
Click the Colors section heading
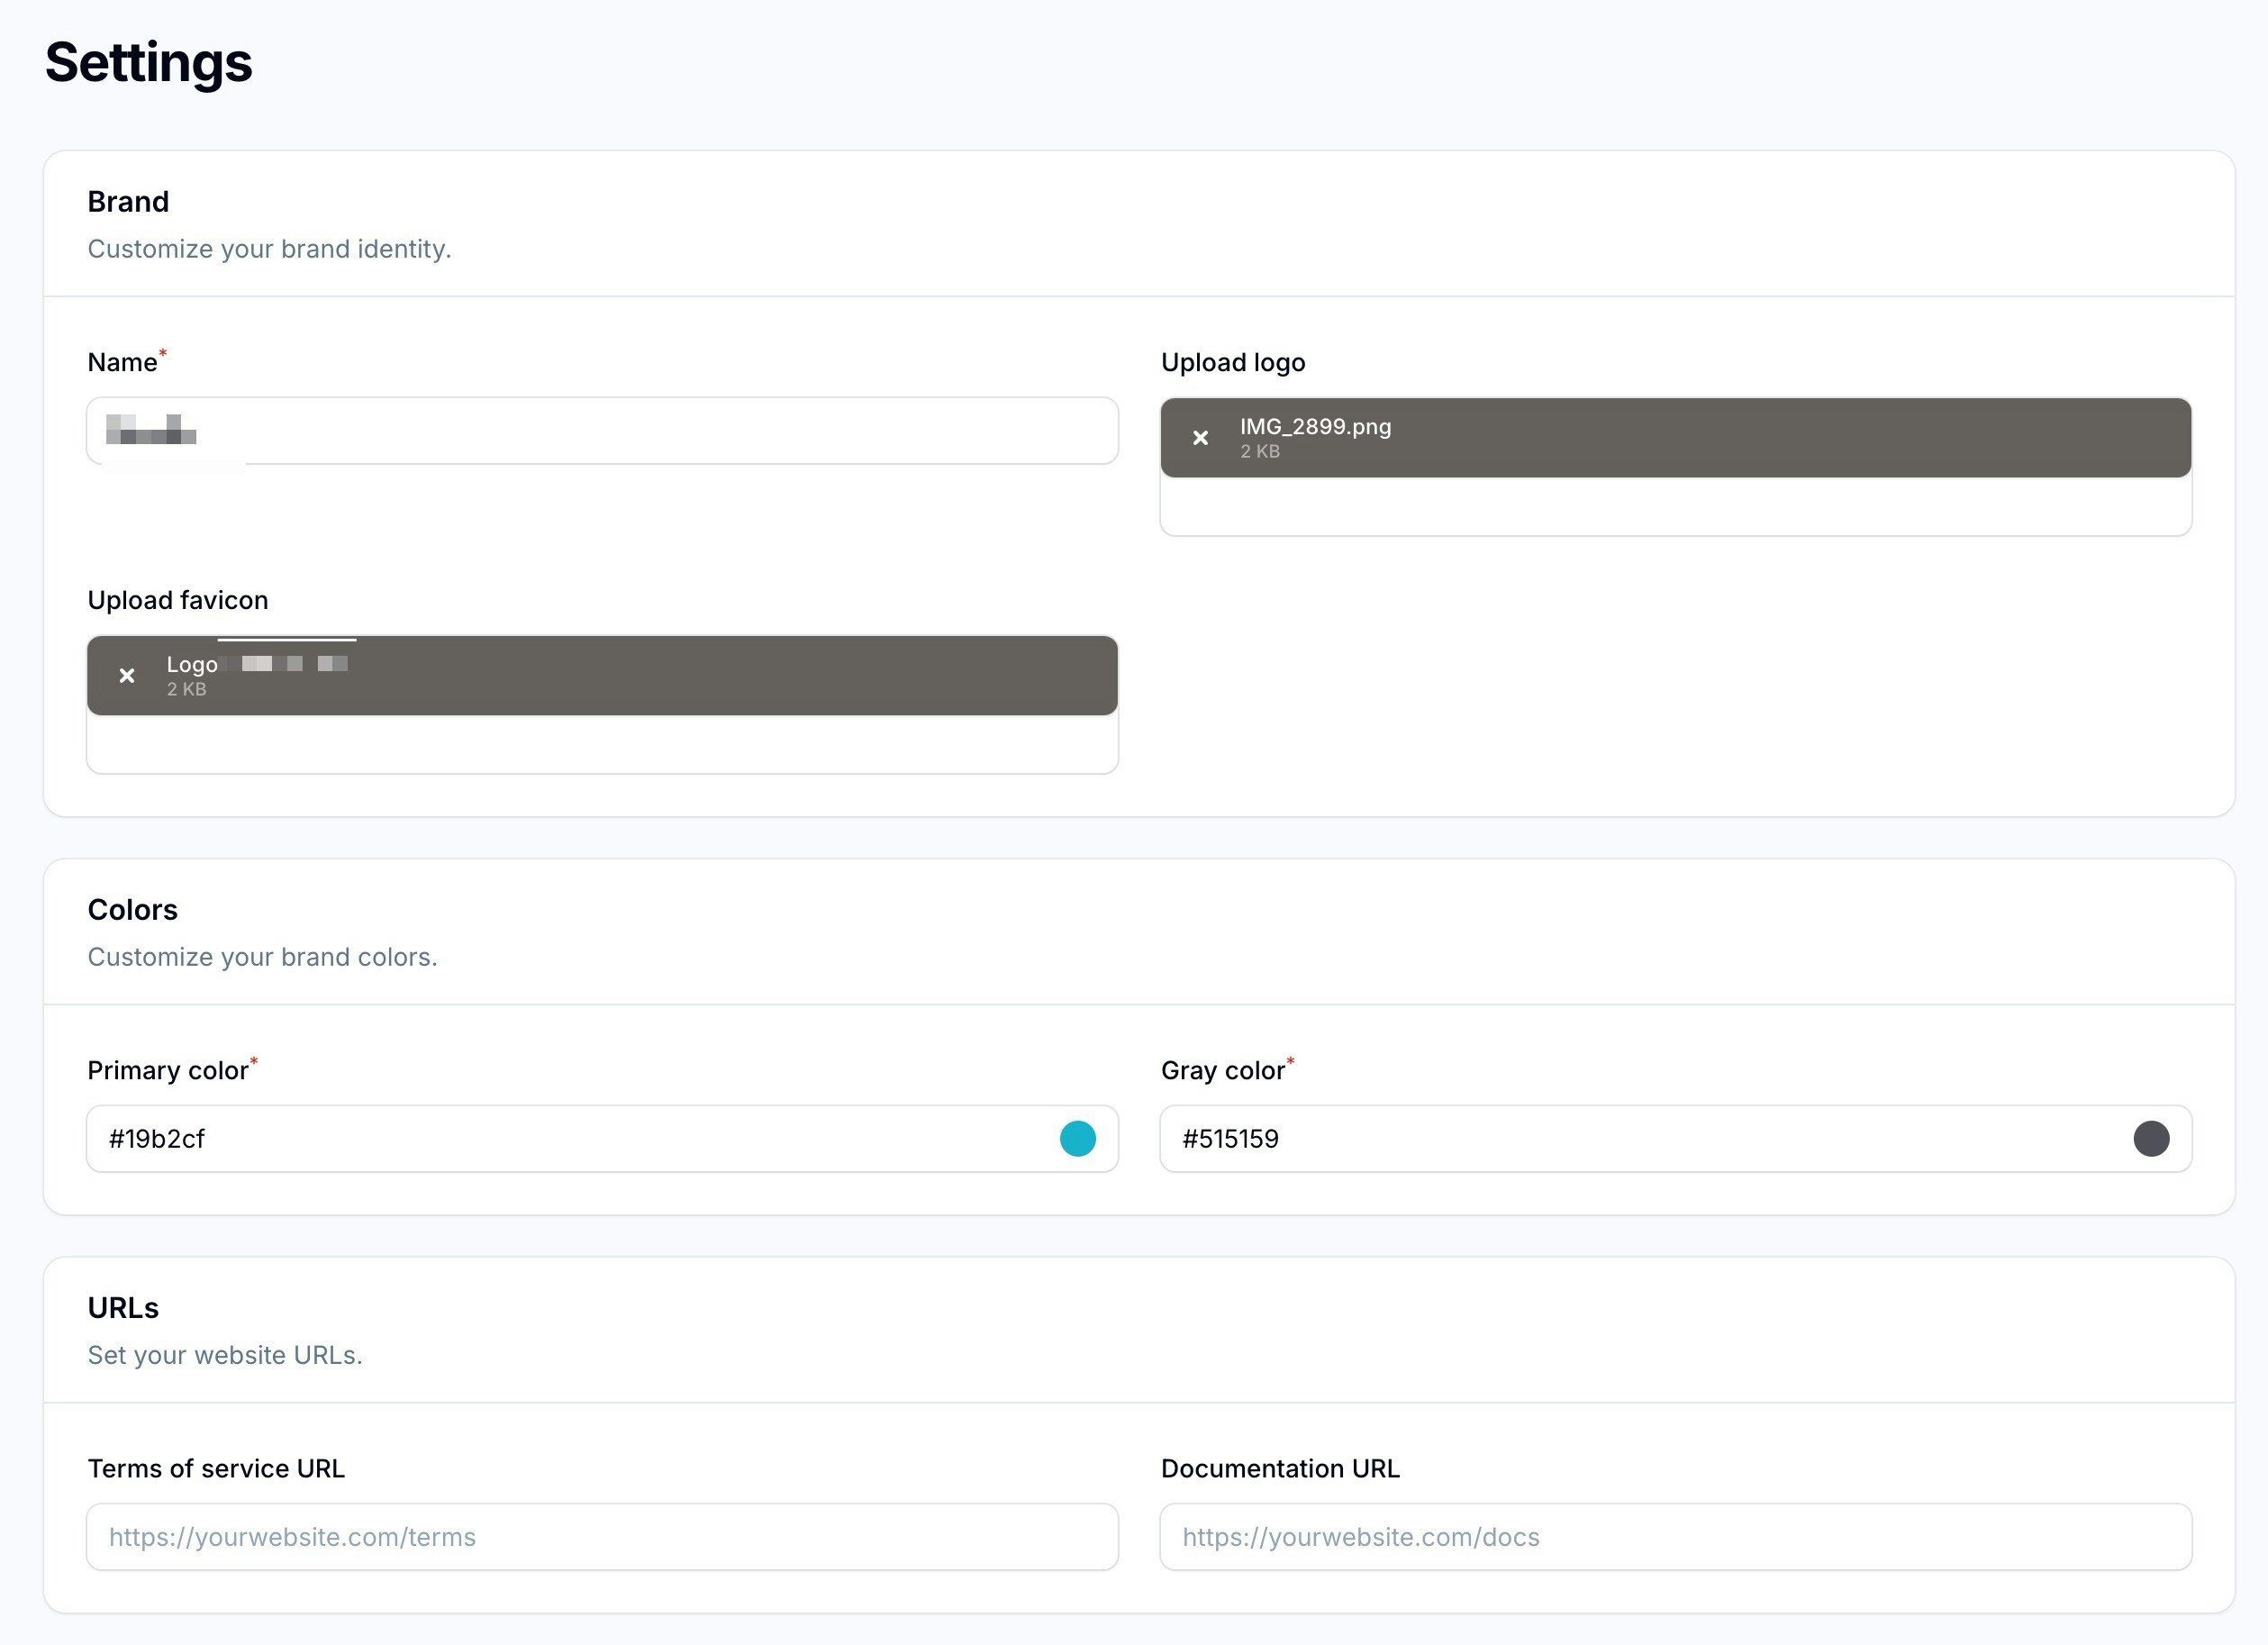132,909
